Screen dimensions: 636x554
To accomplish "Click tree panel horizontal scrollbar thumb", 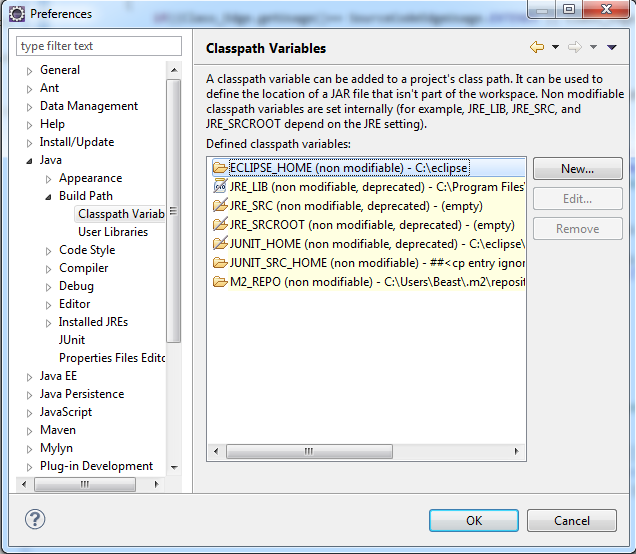I will point(85,484).
